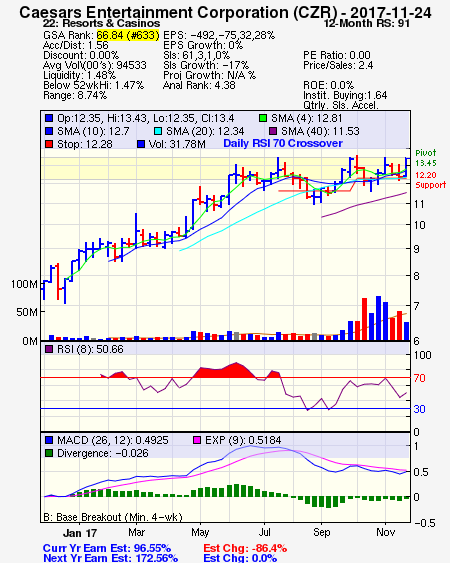Click the Jan 17 time axis label

coord(80,533)
